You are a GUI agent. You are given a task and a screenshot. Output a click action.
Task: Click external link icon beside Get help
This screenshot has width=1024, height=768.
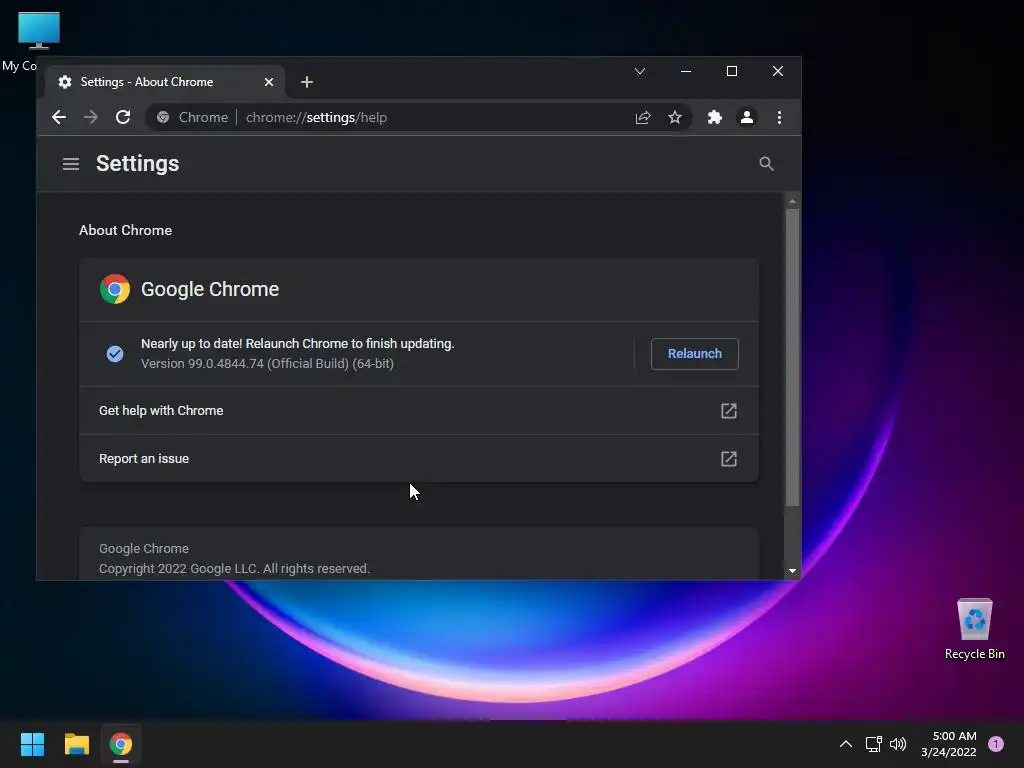point(729,411)
